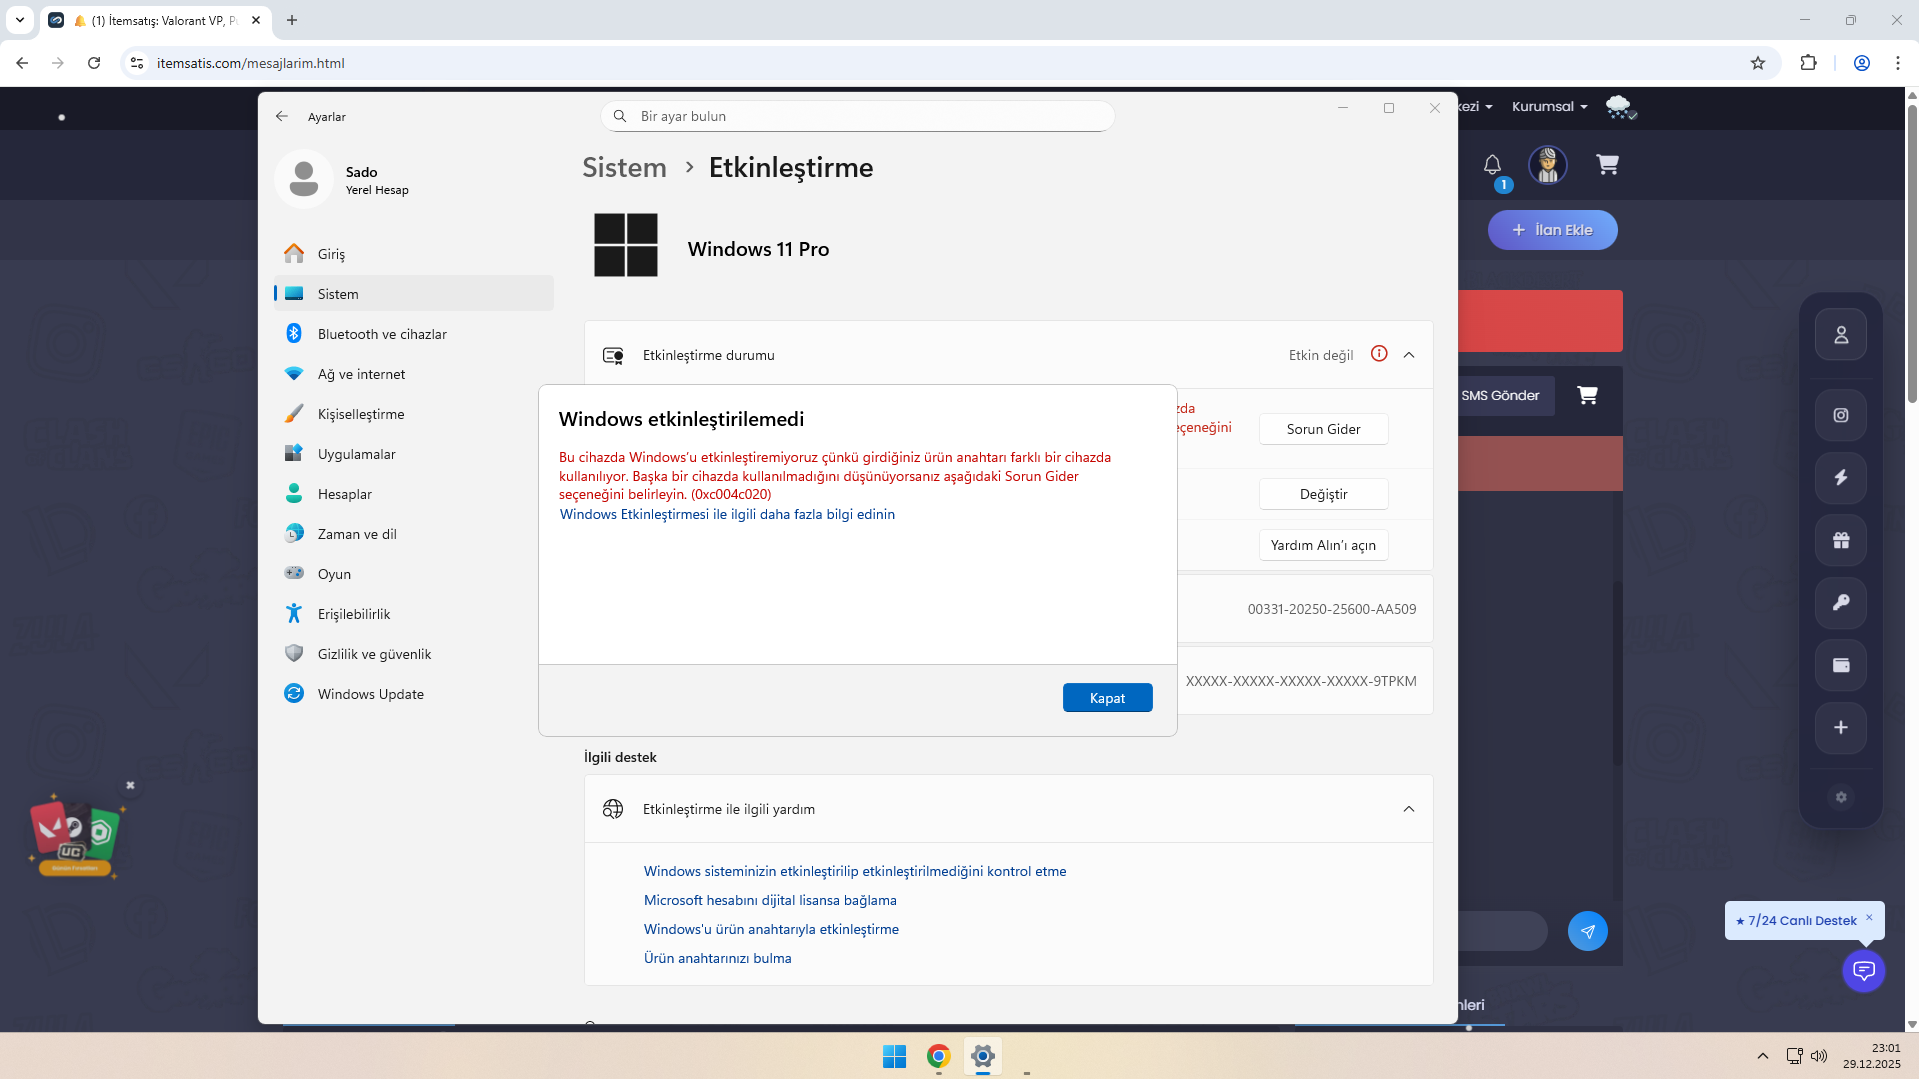The width and height of the screenshot is (1919, 1079).
Task: Bookmark this page with the star icon
Action: 1757,63
